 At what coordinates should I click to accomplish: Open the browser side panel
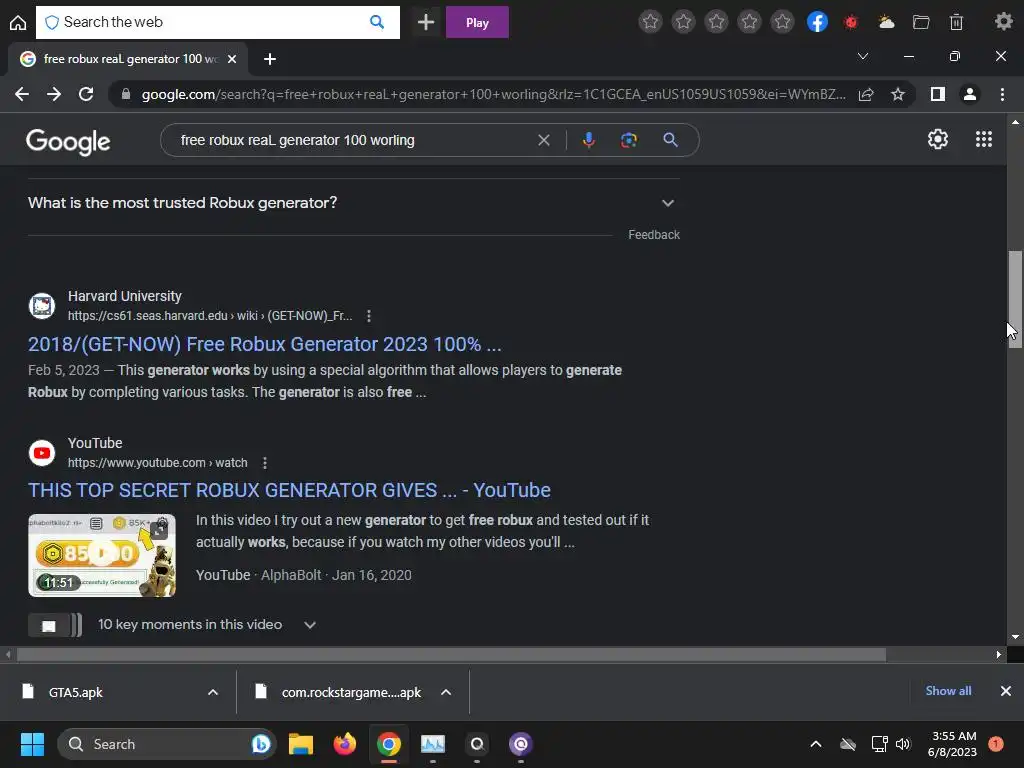(x=938, y=94)
